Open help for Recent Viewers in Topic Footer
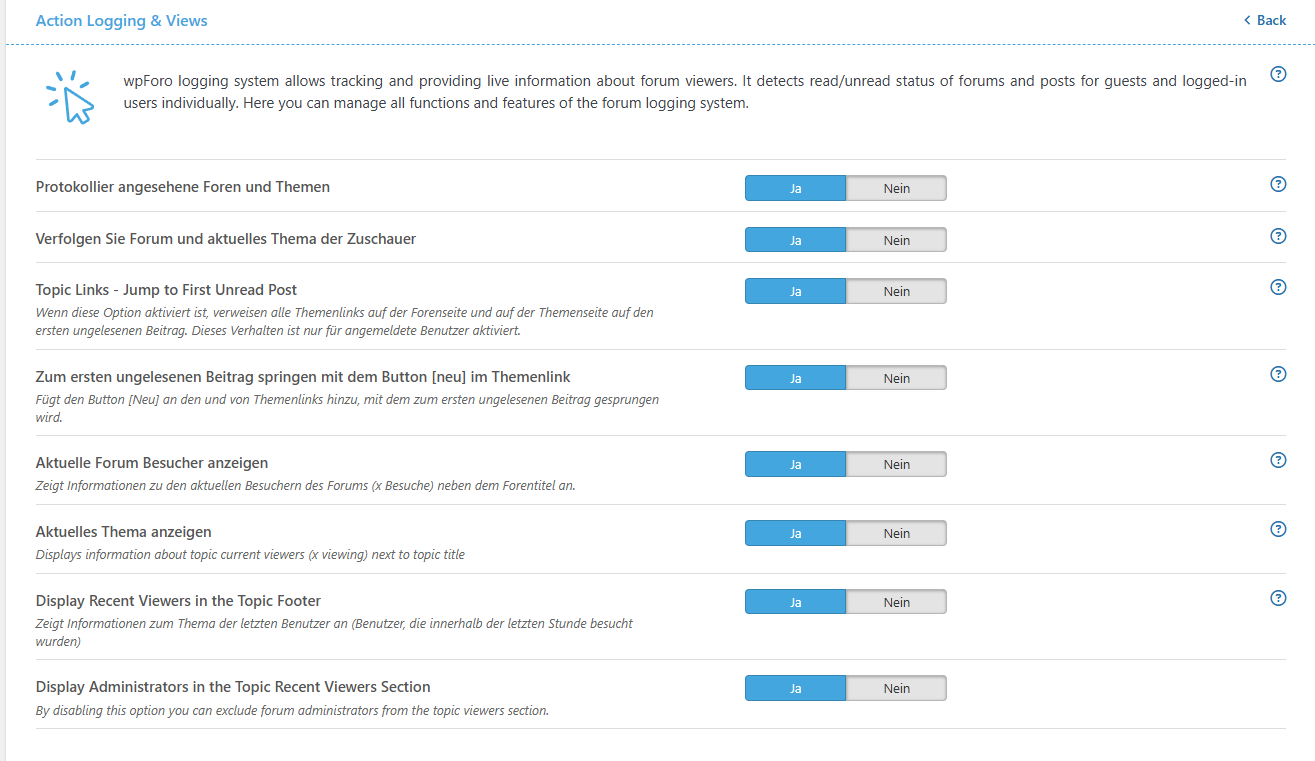Viewport: 1315px width, 761px height. 1277,598
